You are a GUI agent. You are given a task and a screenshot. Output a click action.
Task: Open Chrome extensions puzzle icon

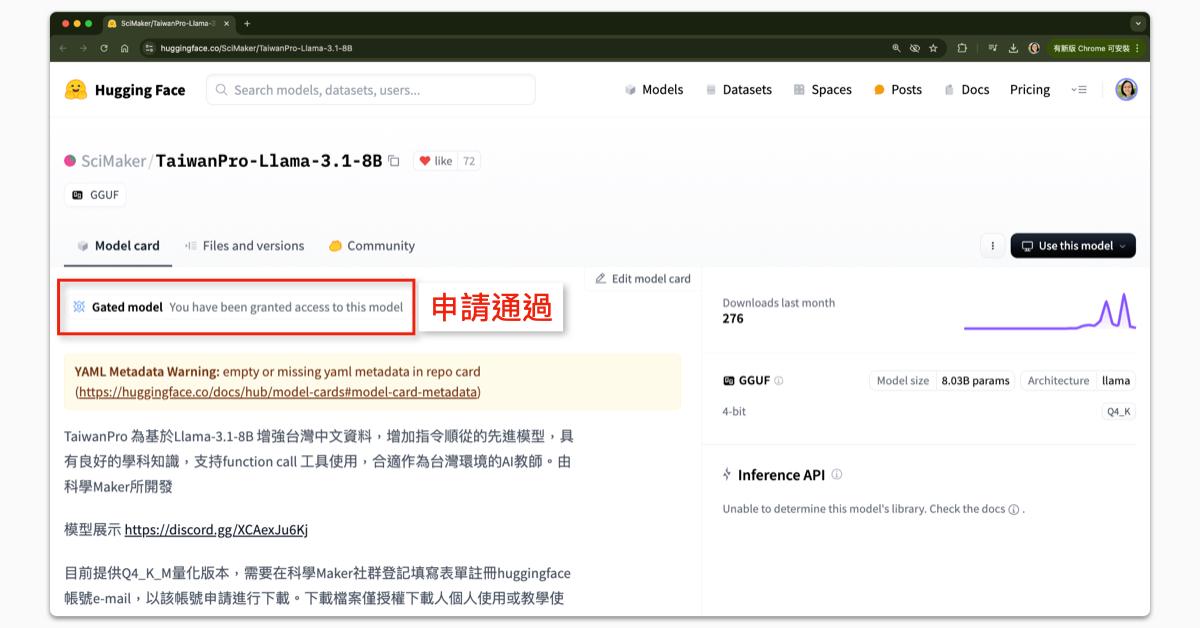pyautogui.click(x=962, y=48)
